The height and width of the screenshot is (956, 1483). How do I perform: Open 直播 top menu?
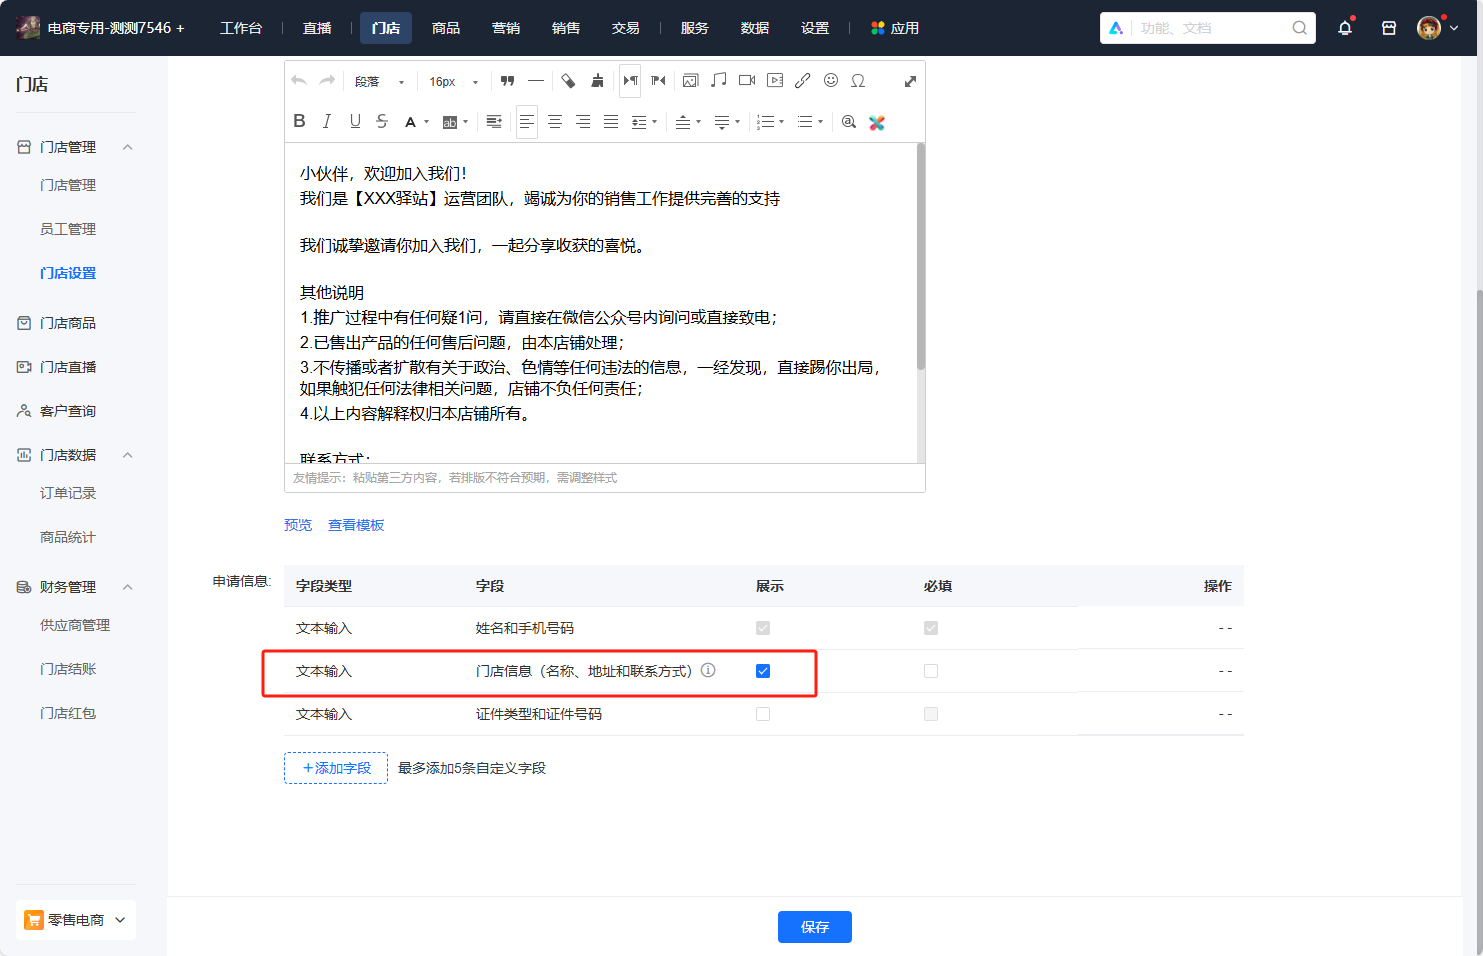(x=317, y=28)
